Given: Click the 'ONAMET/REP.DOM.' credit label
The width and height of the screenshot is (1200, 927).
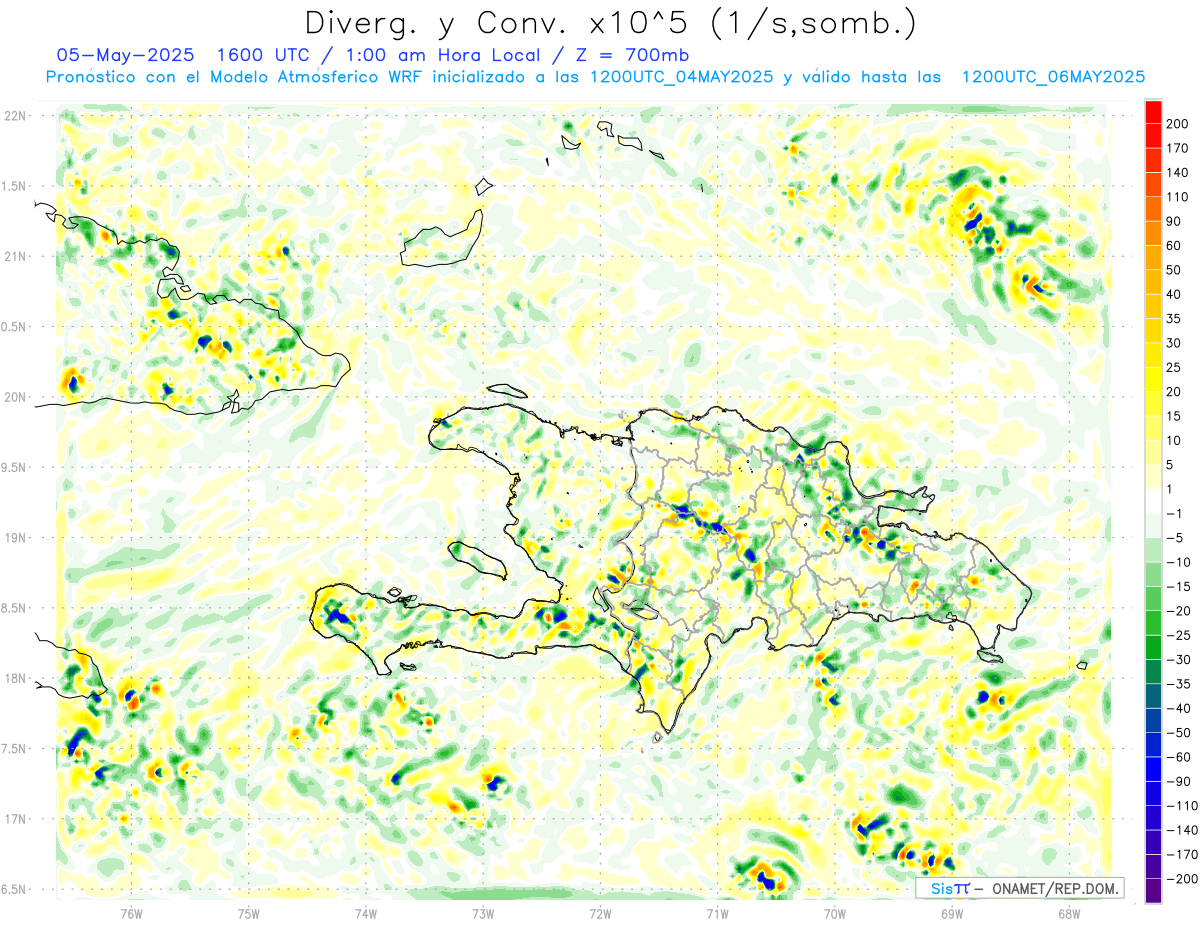Looking at the screenshot, I should pyautogui.click(x=1055, y=888).
